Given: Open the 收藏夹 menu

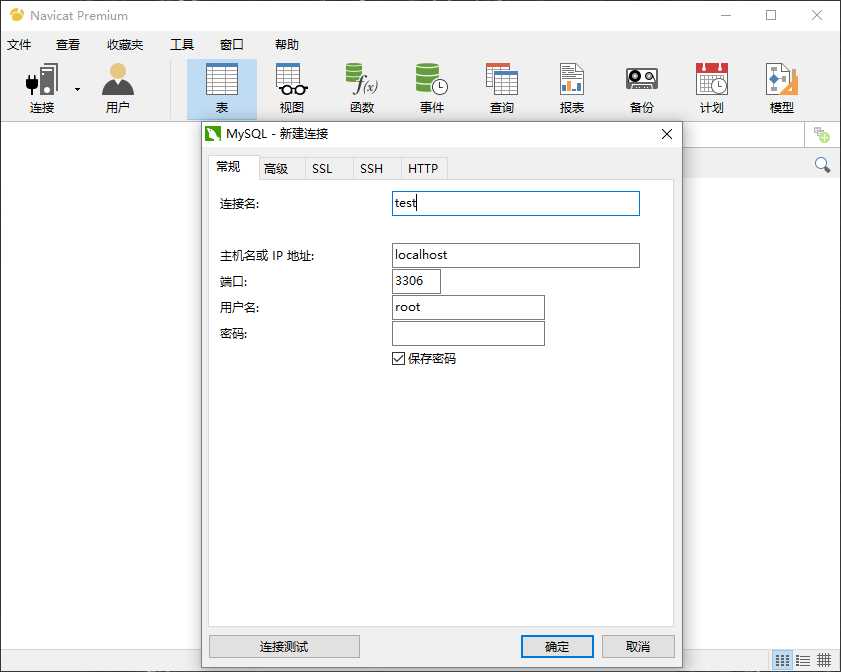Looking at the screenshot, I should [125, 45].
